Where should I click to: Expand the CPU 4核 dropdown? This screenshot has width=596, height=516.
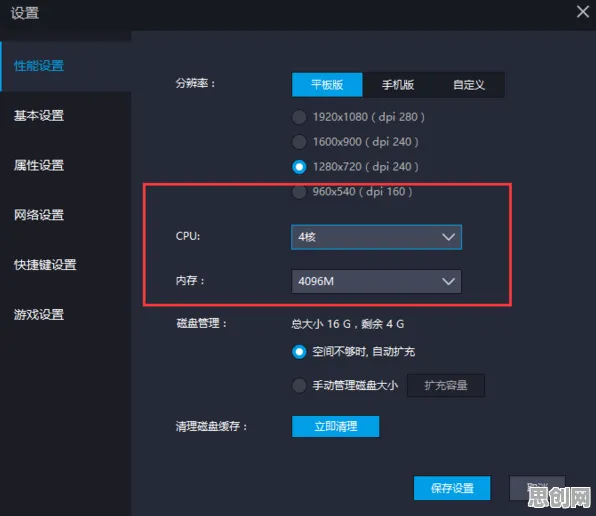tap(376, 237)
